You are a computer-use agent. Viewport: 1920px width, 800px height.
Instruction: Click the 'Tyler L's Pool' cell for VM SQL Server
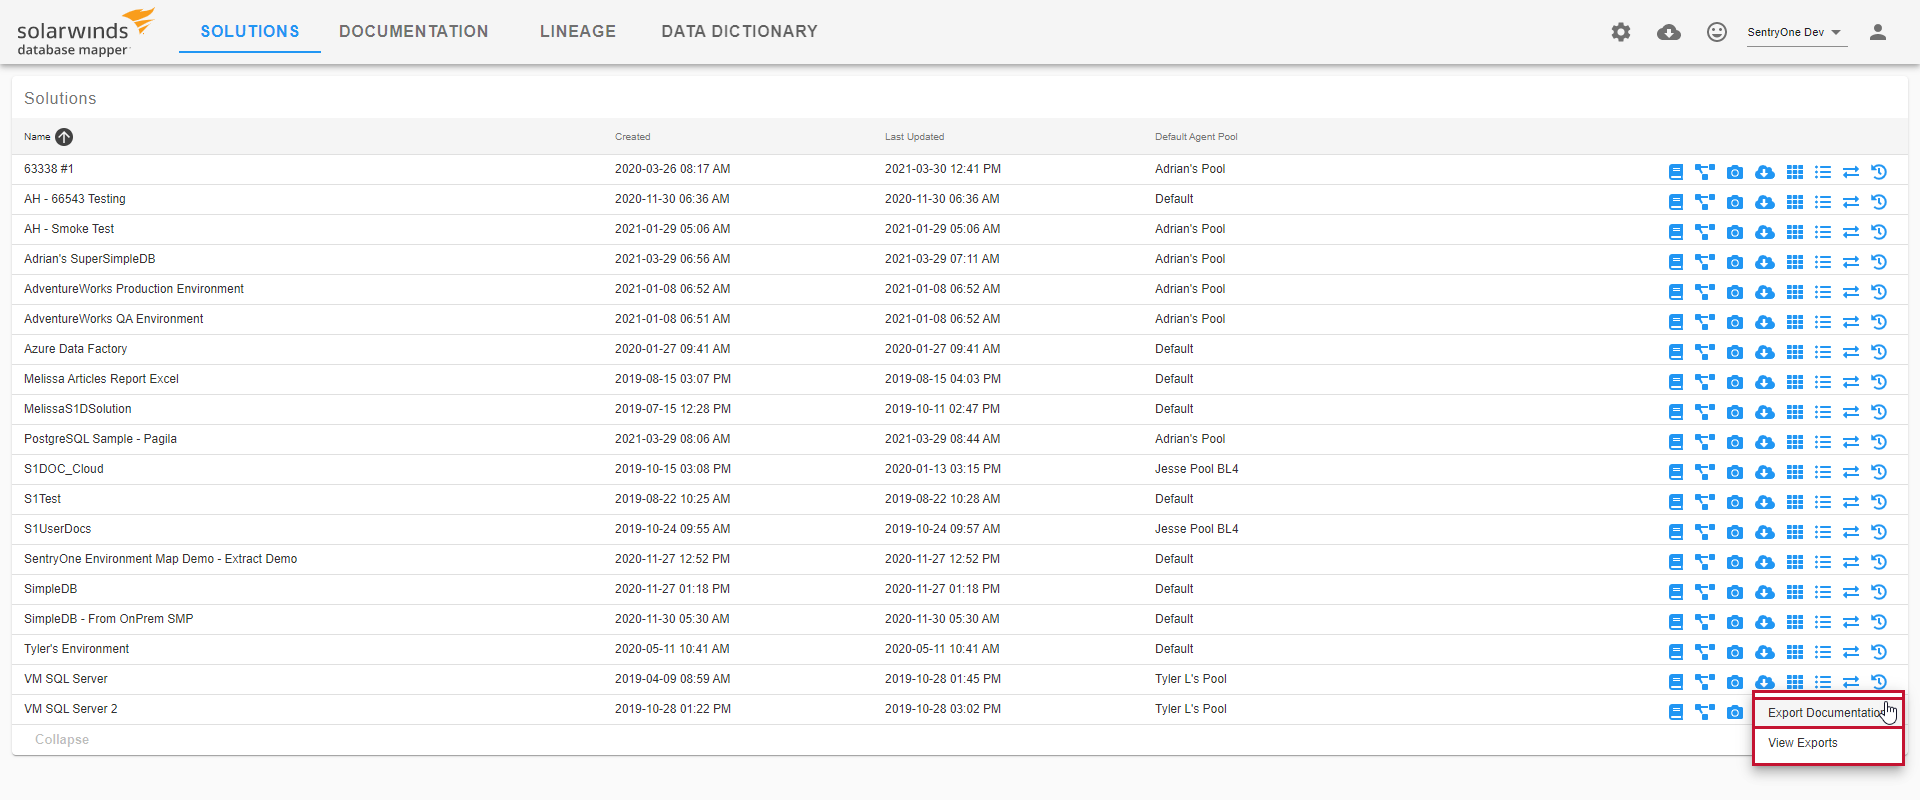coord(1191,679)
